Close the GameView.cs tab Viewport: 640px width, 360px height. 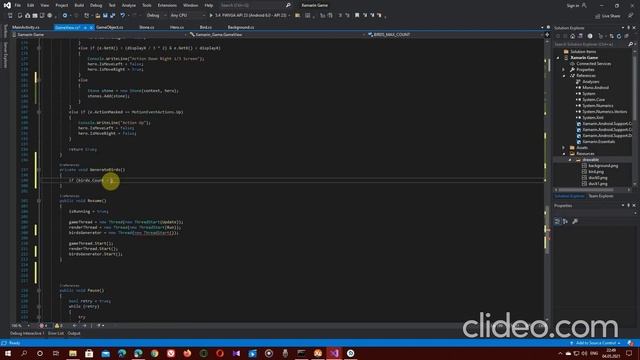91,27
